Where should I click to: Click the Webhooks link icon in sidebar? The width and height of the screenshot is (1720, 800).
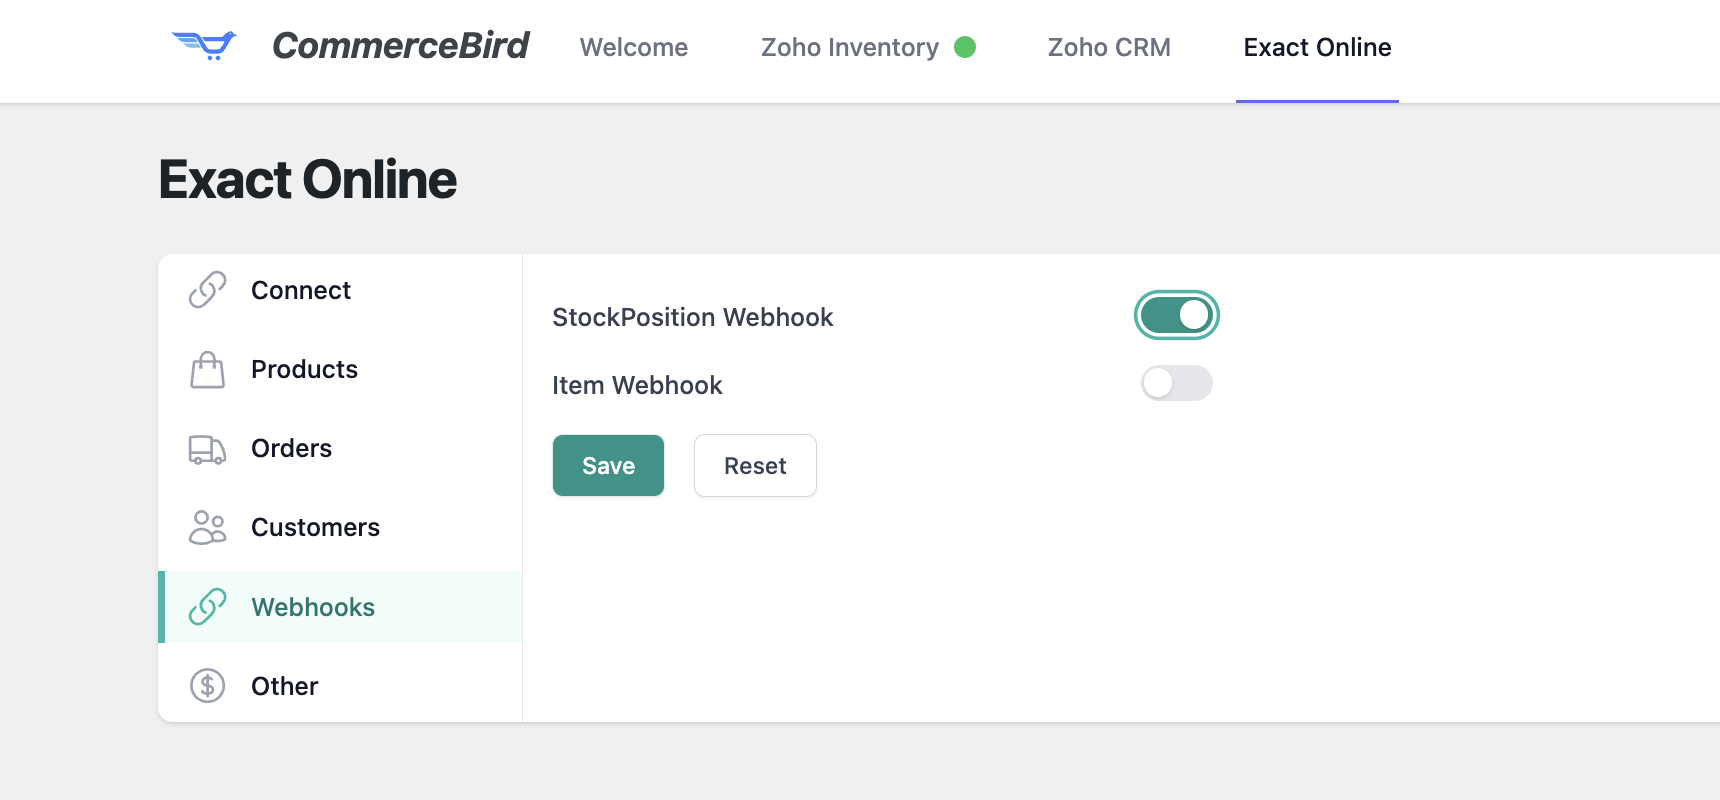tap(207, 607)
